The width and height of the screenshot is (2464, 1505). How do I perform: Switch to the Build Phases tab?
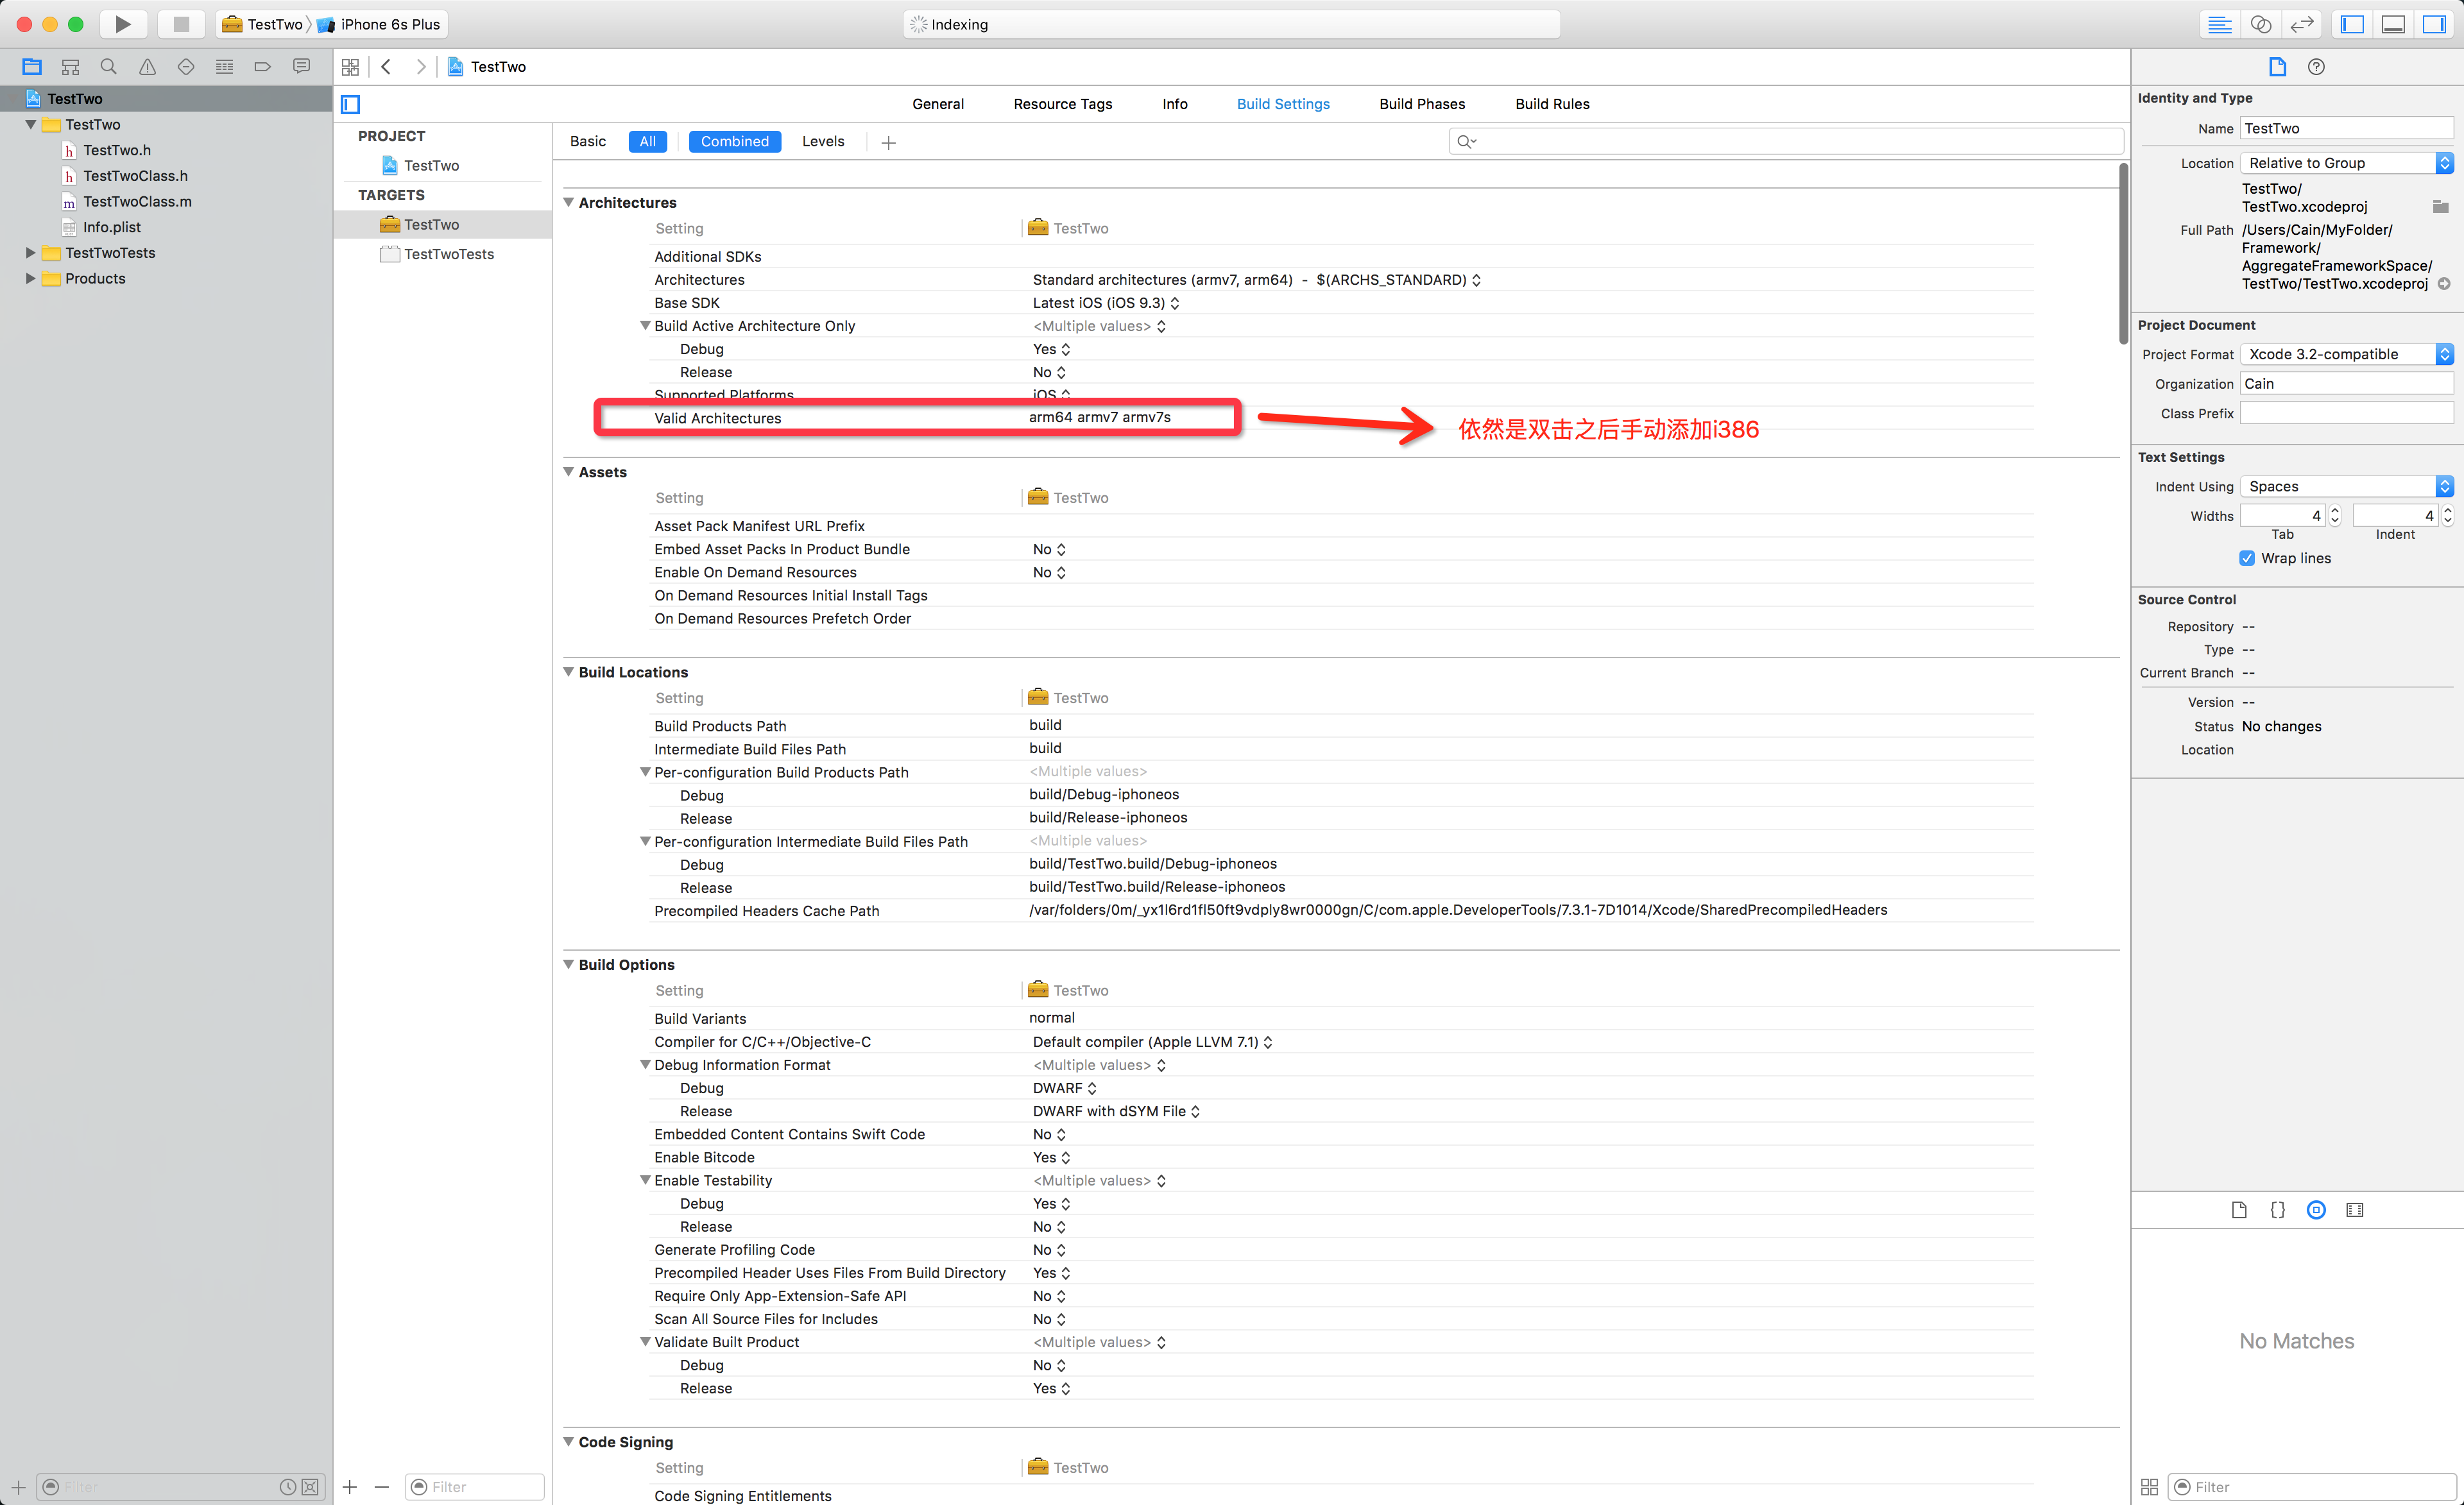point(1421,104)
